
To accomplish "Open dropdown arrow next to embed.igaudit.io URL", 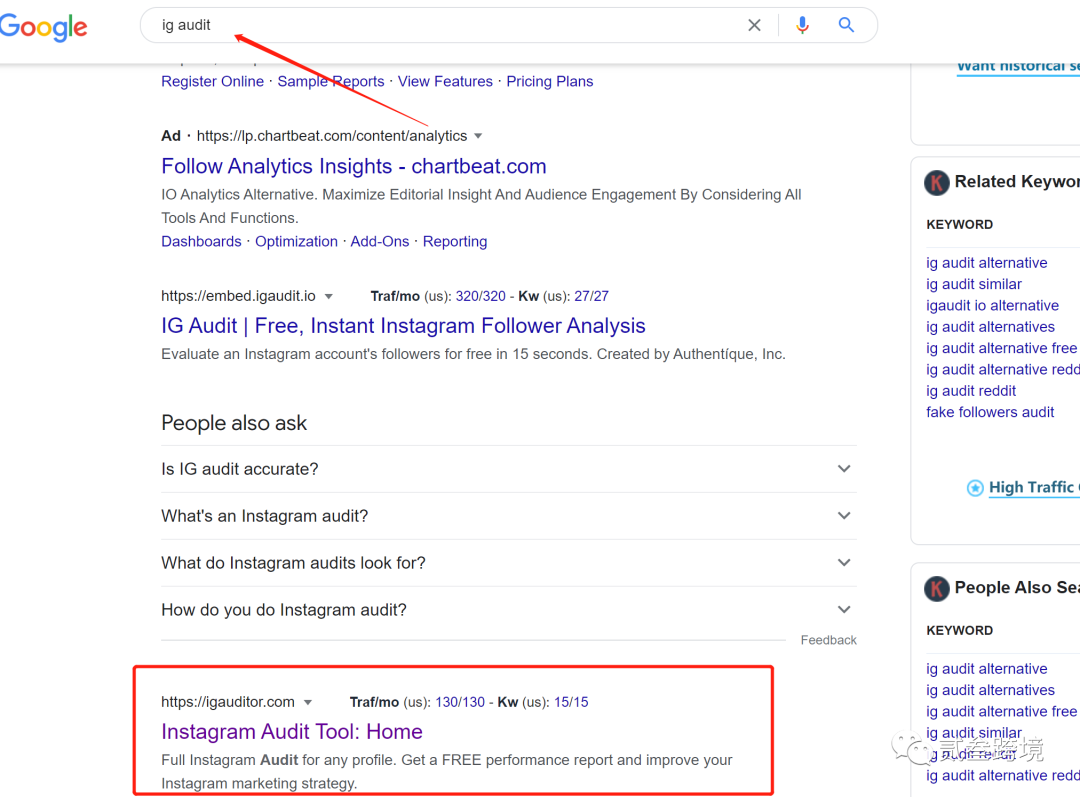I will click(329, 297).
